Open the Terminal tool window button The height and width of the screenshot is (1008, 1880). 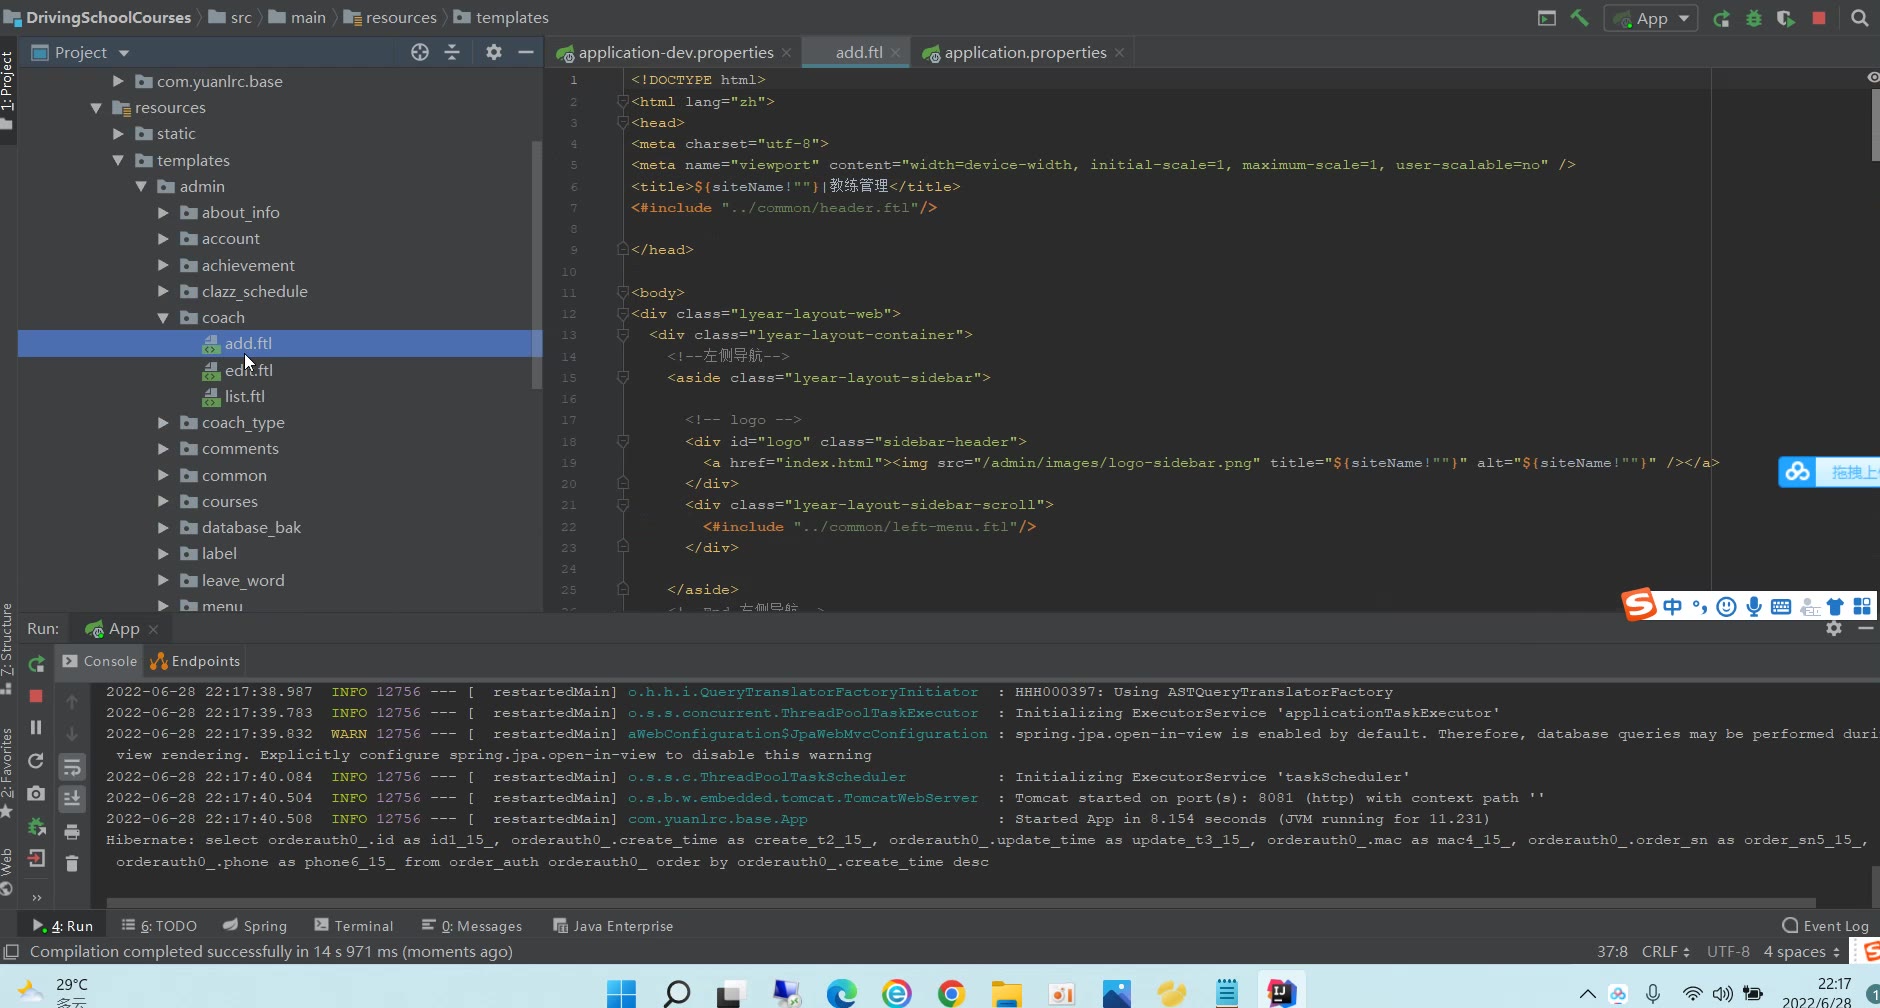[x=353, y=926]
